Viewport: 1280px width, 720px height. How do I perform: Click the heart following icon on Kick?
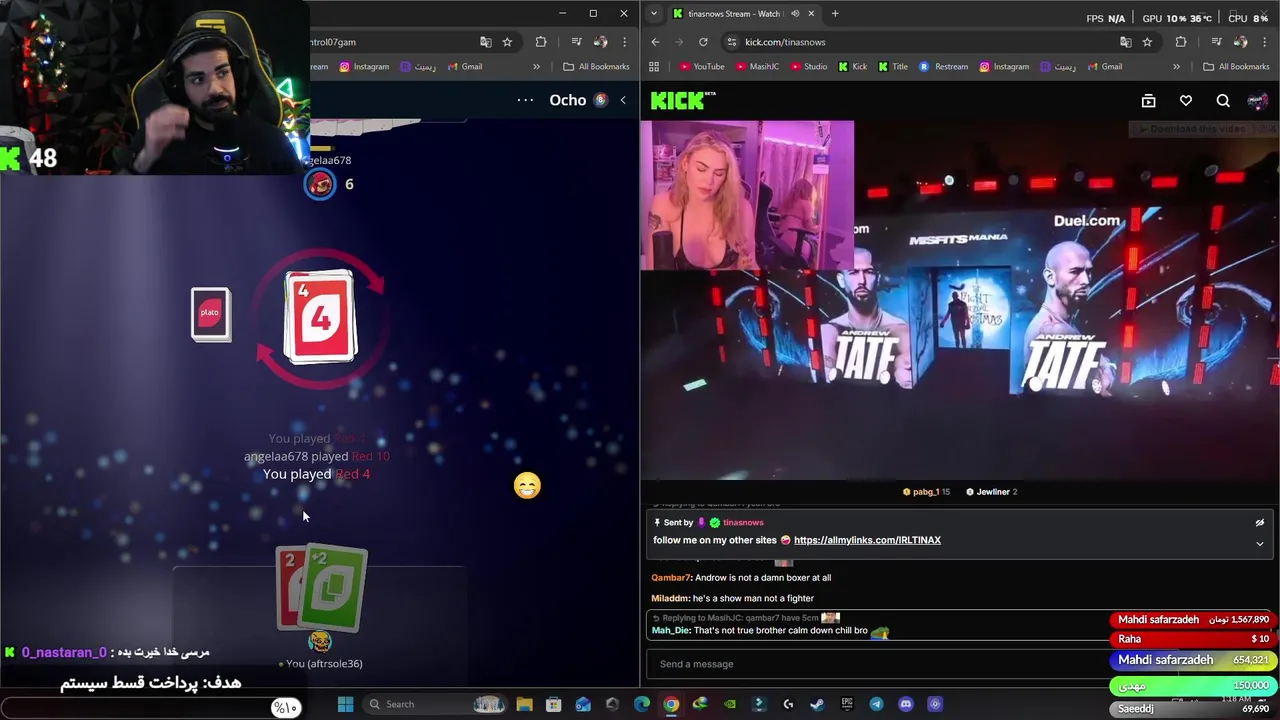coord(1186,101)
